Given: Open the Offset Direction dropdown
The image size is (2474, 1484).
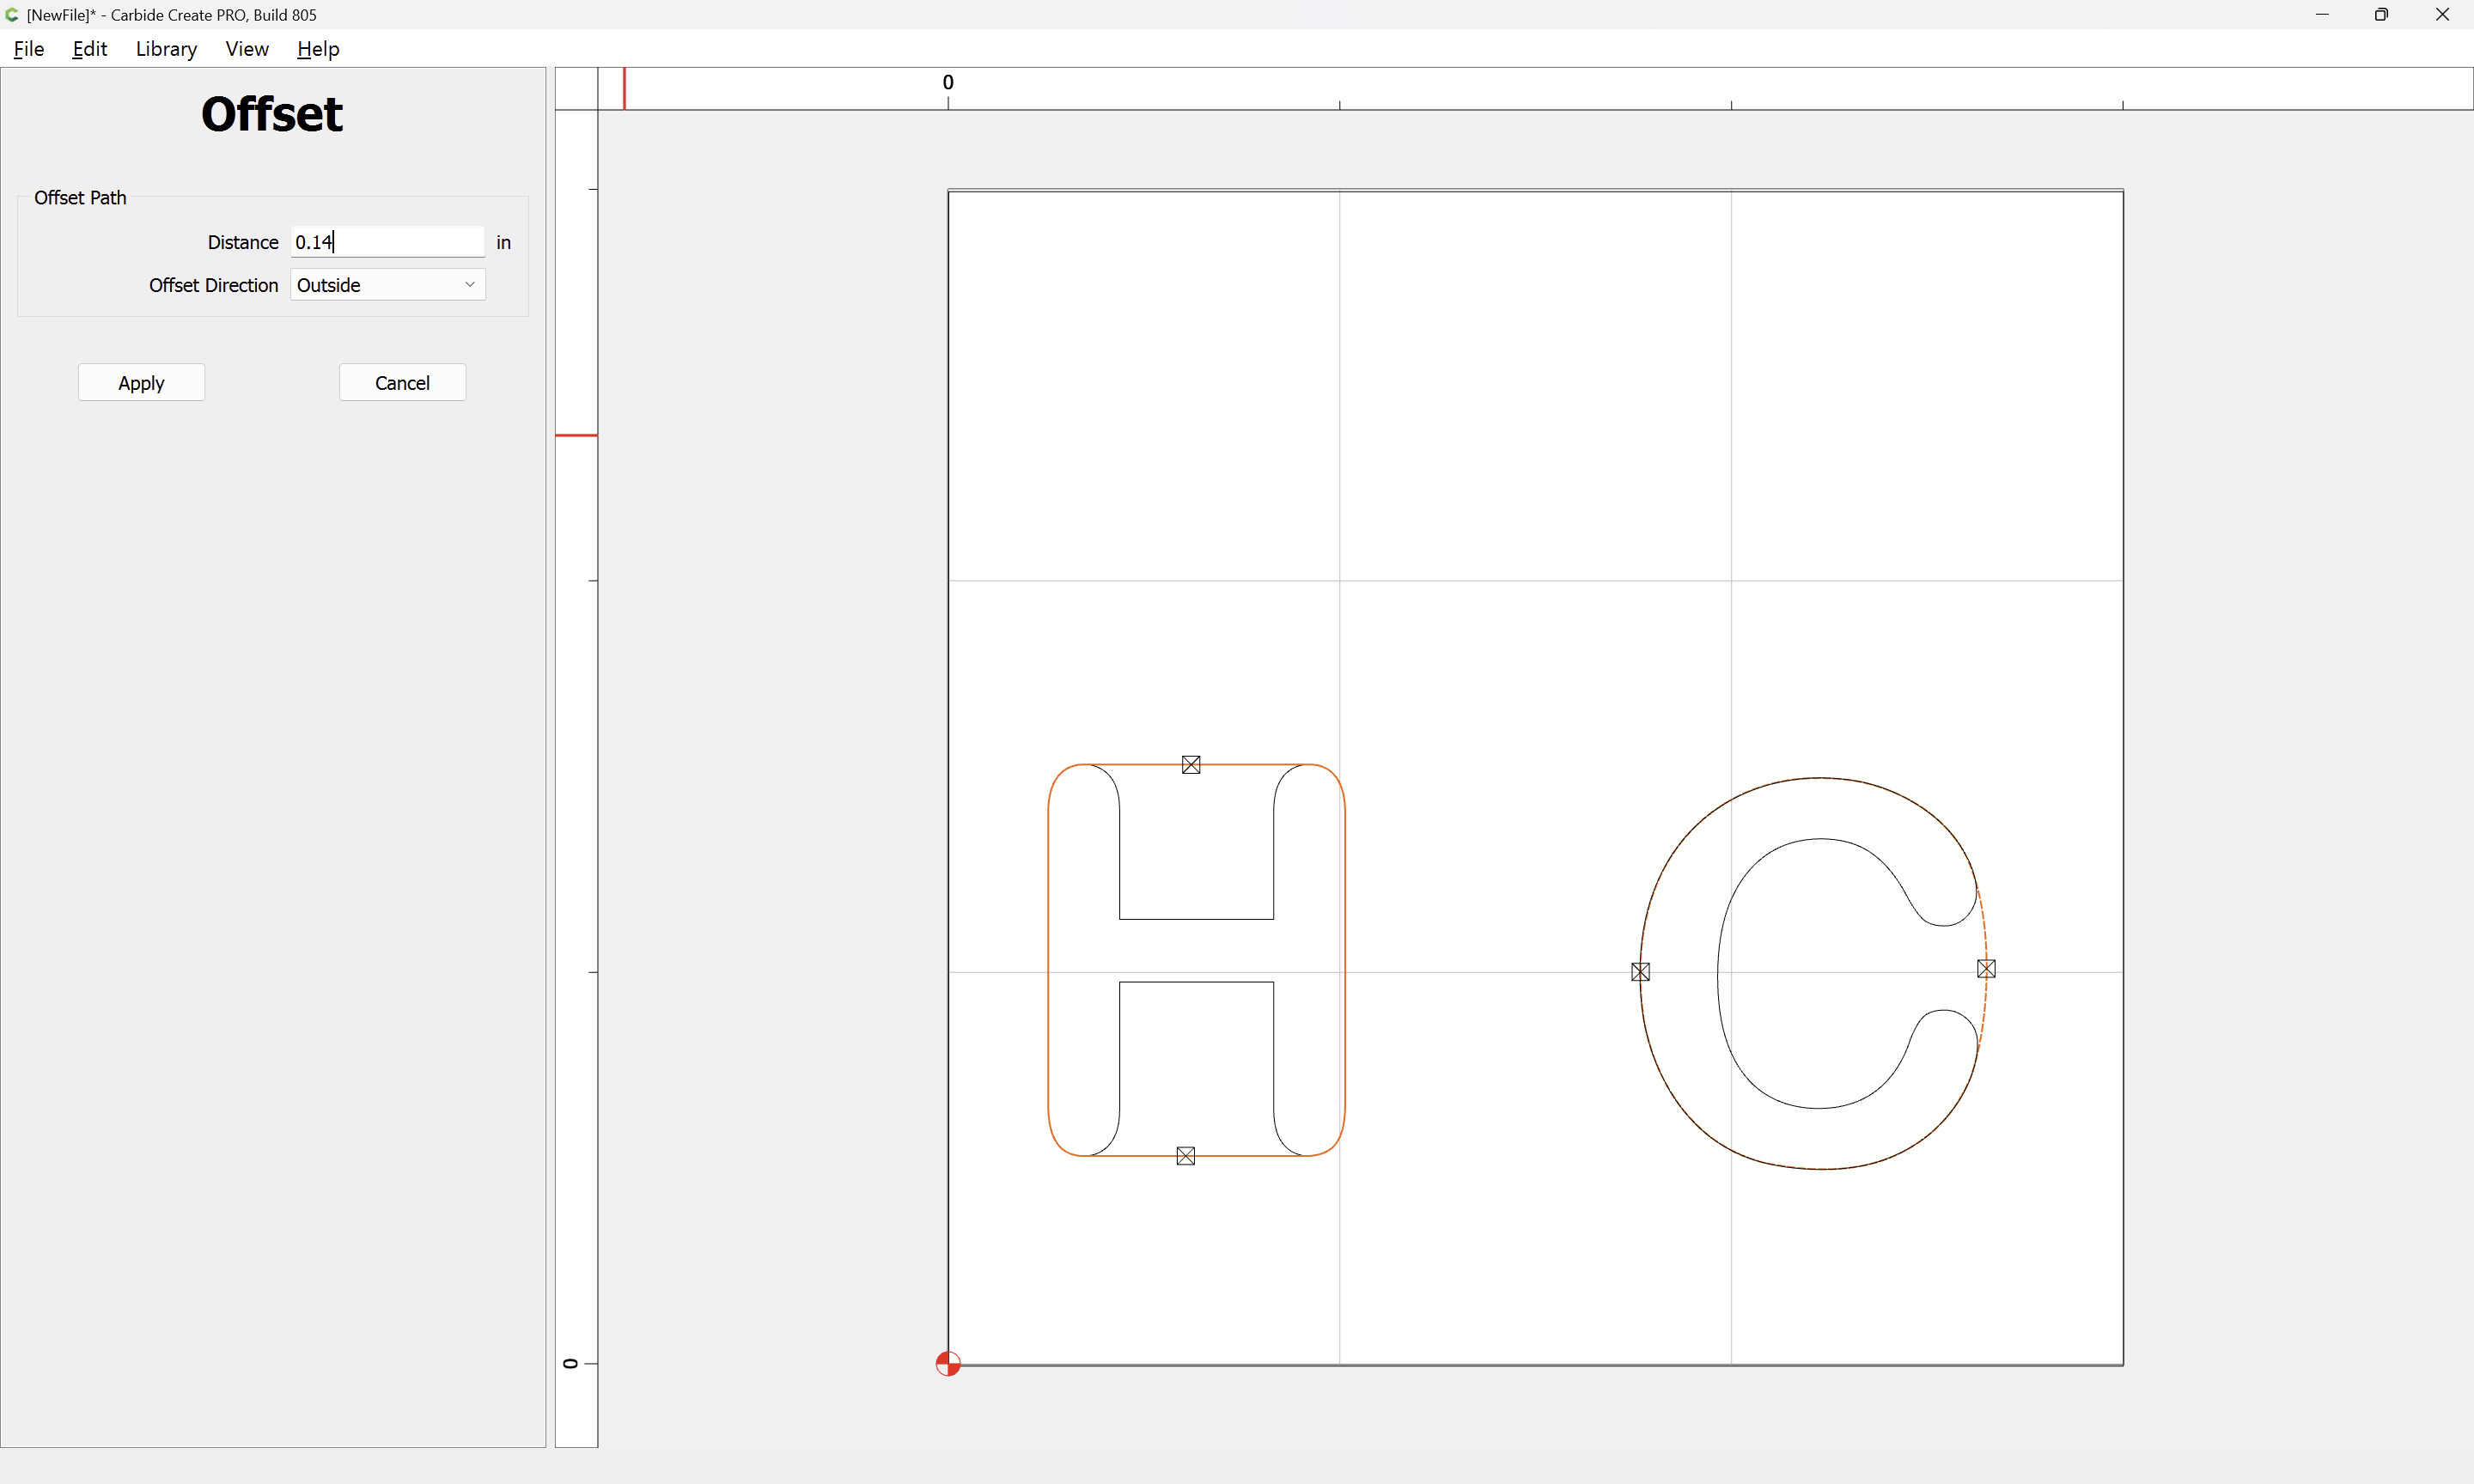Looking at the screenshot, I should (388, 285).
